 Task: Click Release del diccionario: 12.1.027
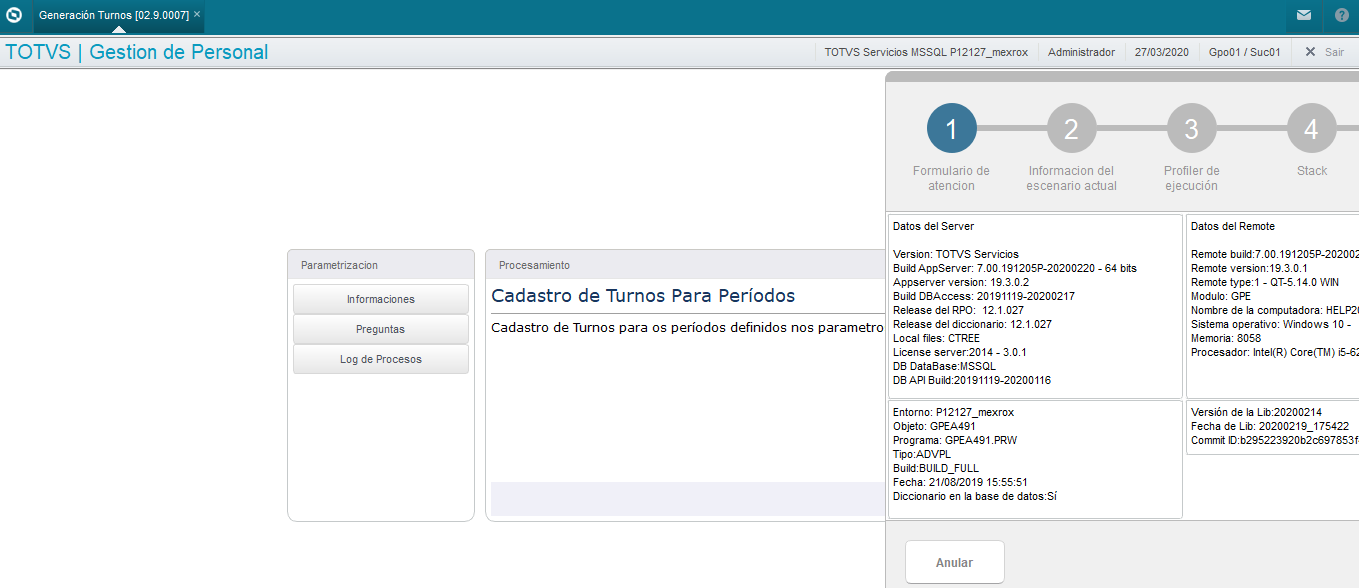972,325
